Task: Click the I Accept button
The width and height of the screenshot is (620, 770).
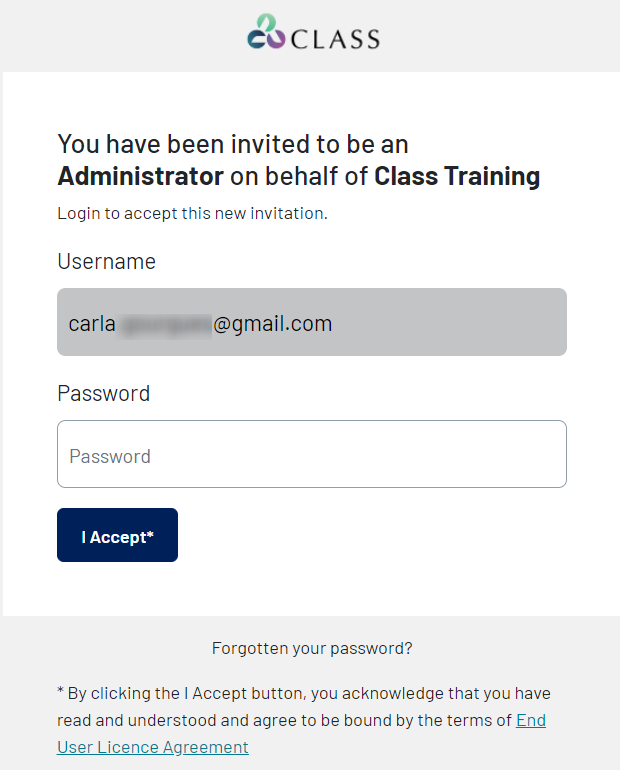Action: [x=117, y=535]
